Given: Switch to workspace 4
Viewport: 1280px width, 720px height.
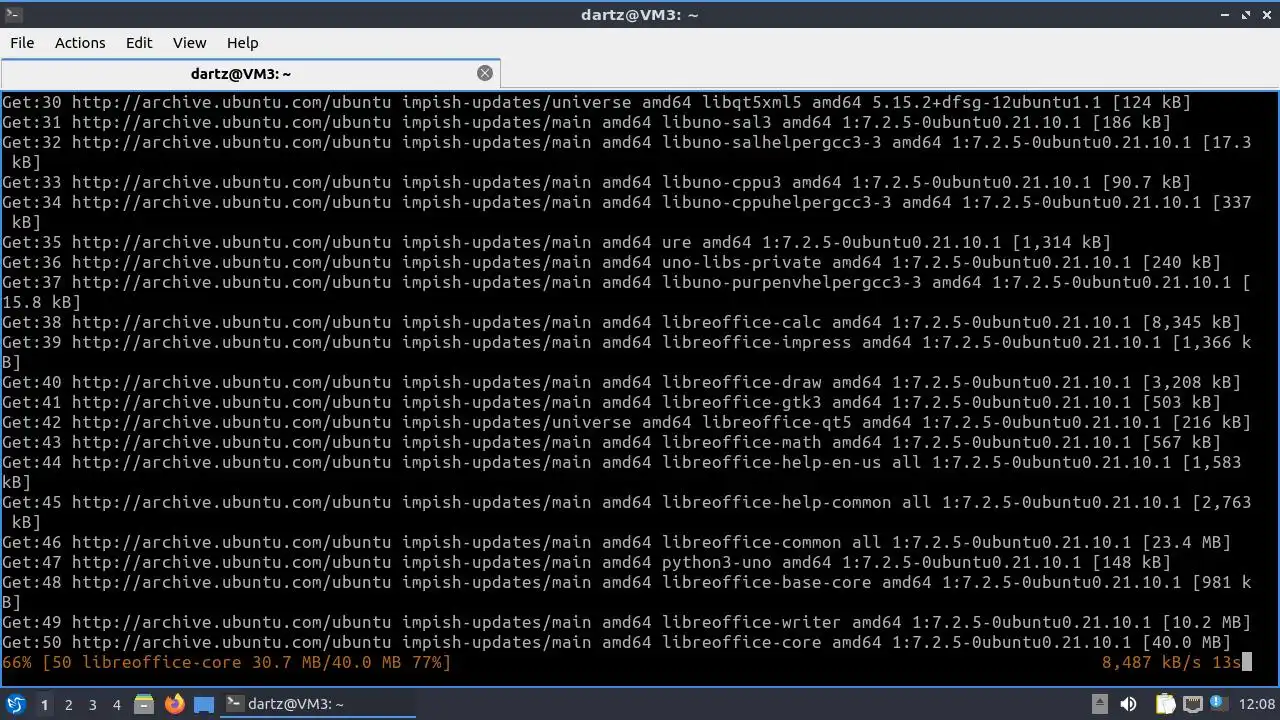Looking at the screenshot, I should click(116, 705).
